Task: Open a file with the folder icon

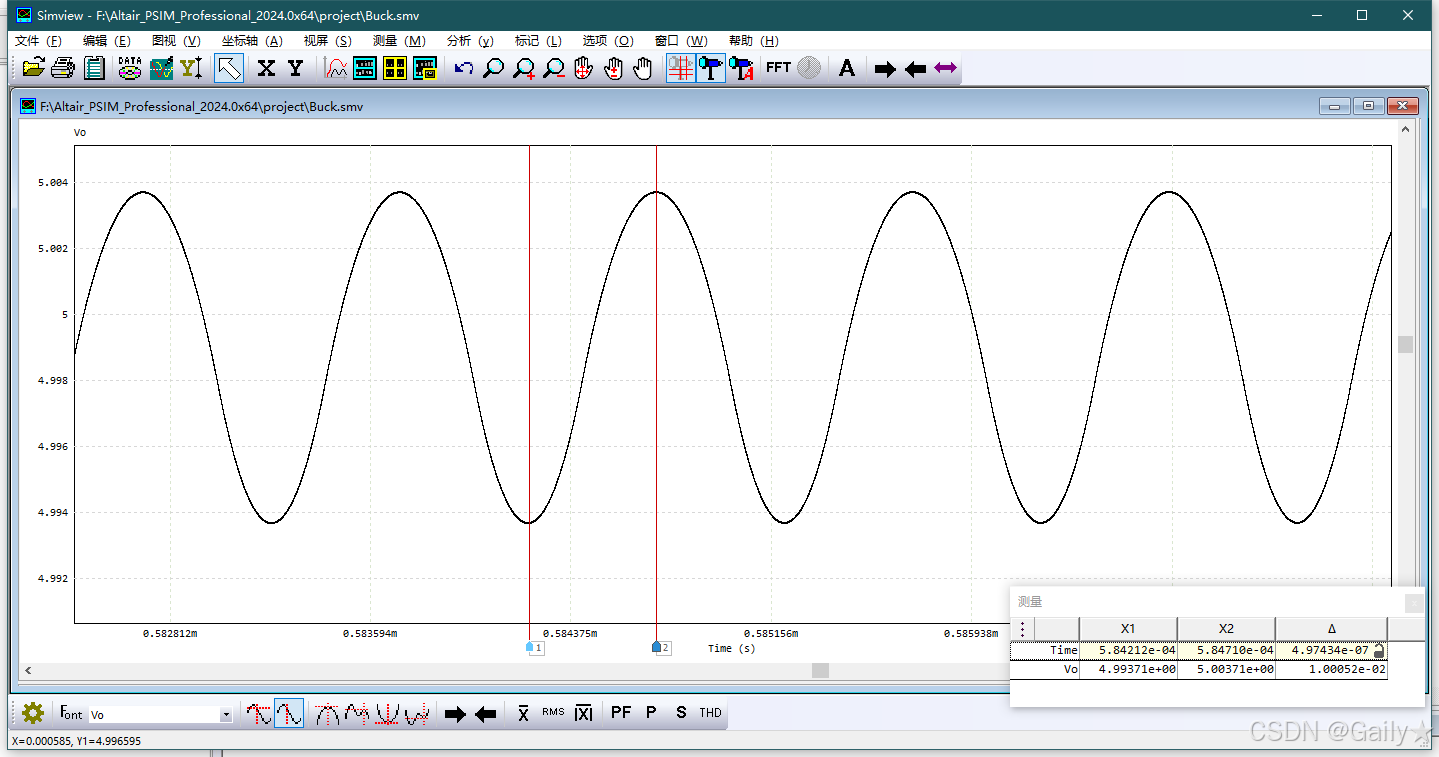Action: pos(34,68)
